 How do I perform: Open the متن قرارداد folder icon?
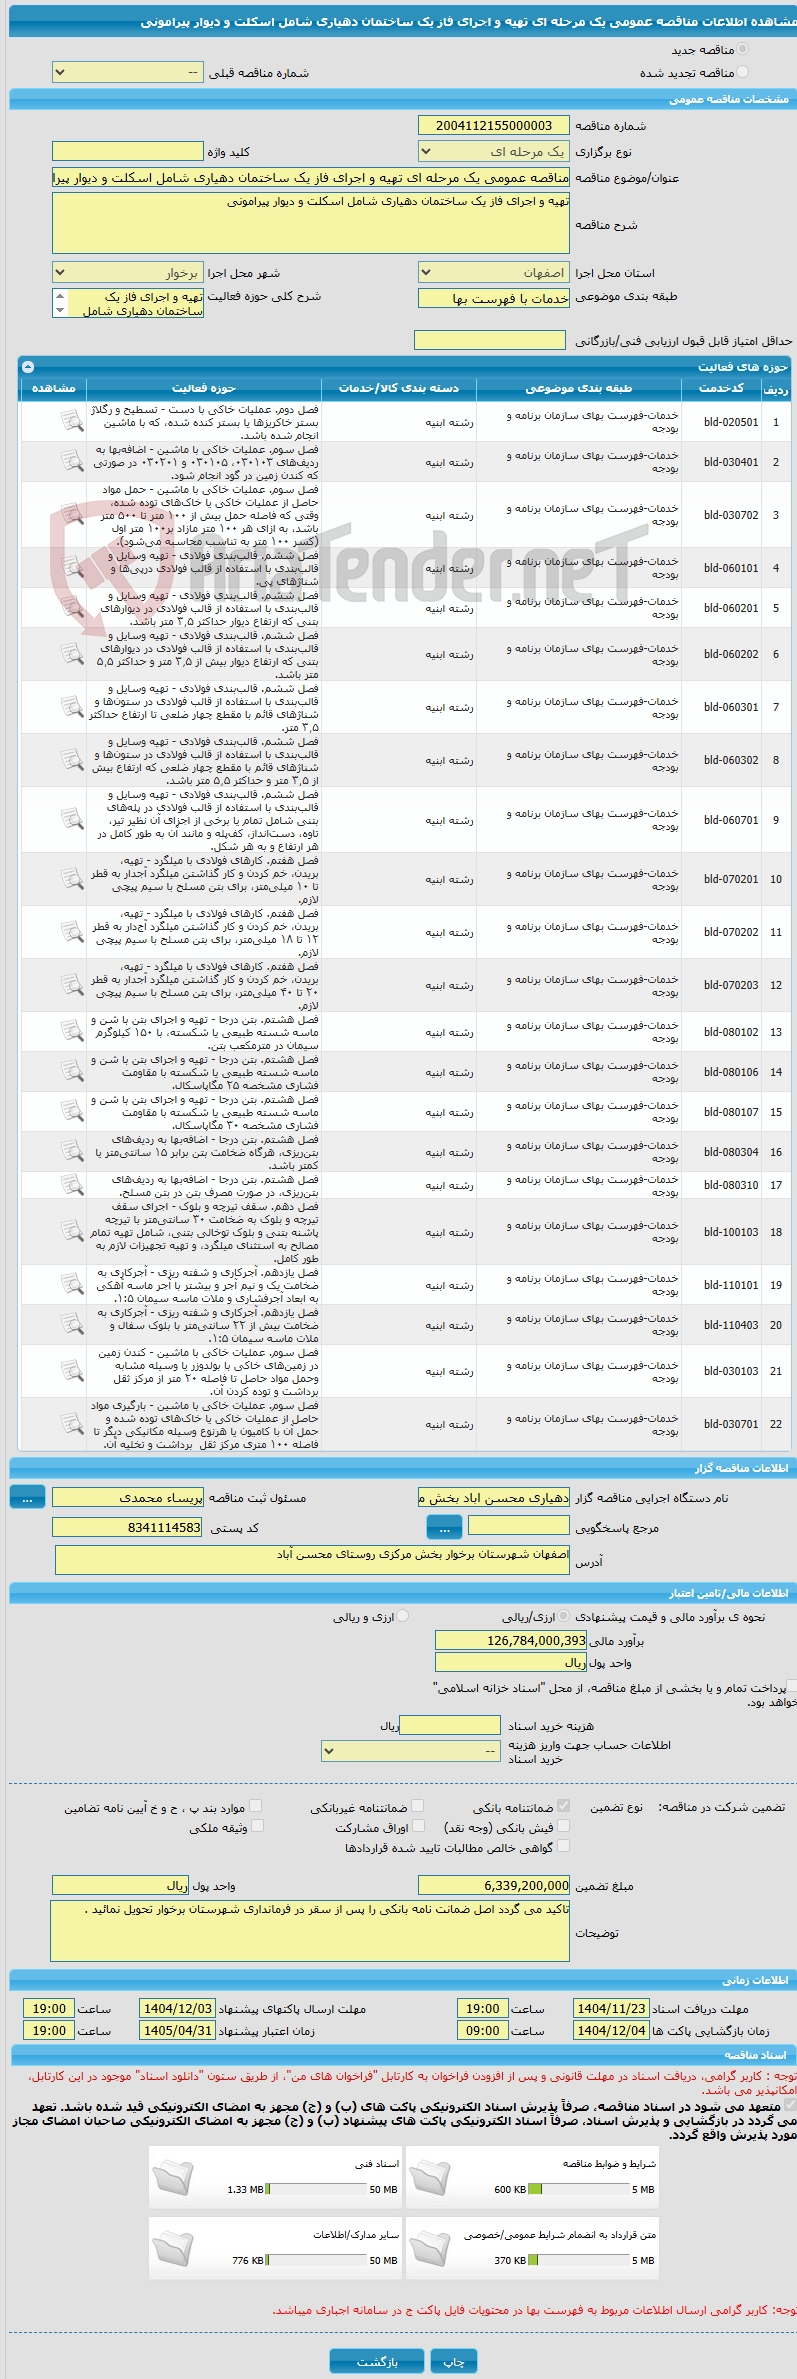430,2247
